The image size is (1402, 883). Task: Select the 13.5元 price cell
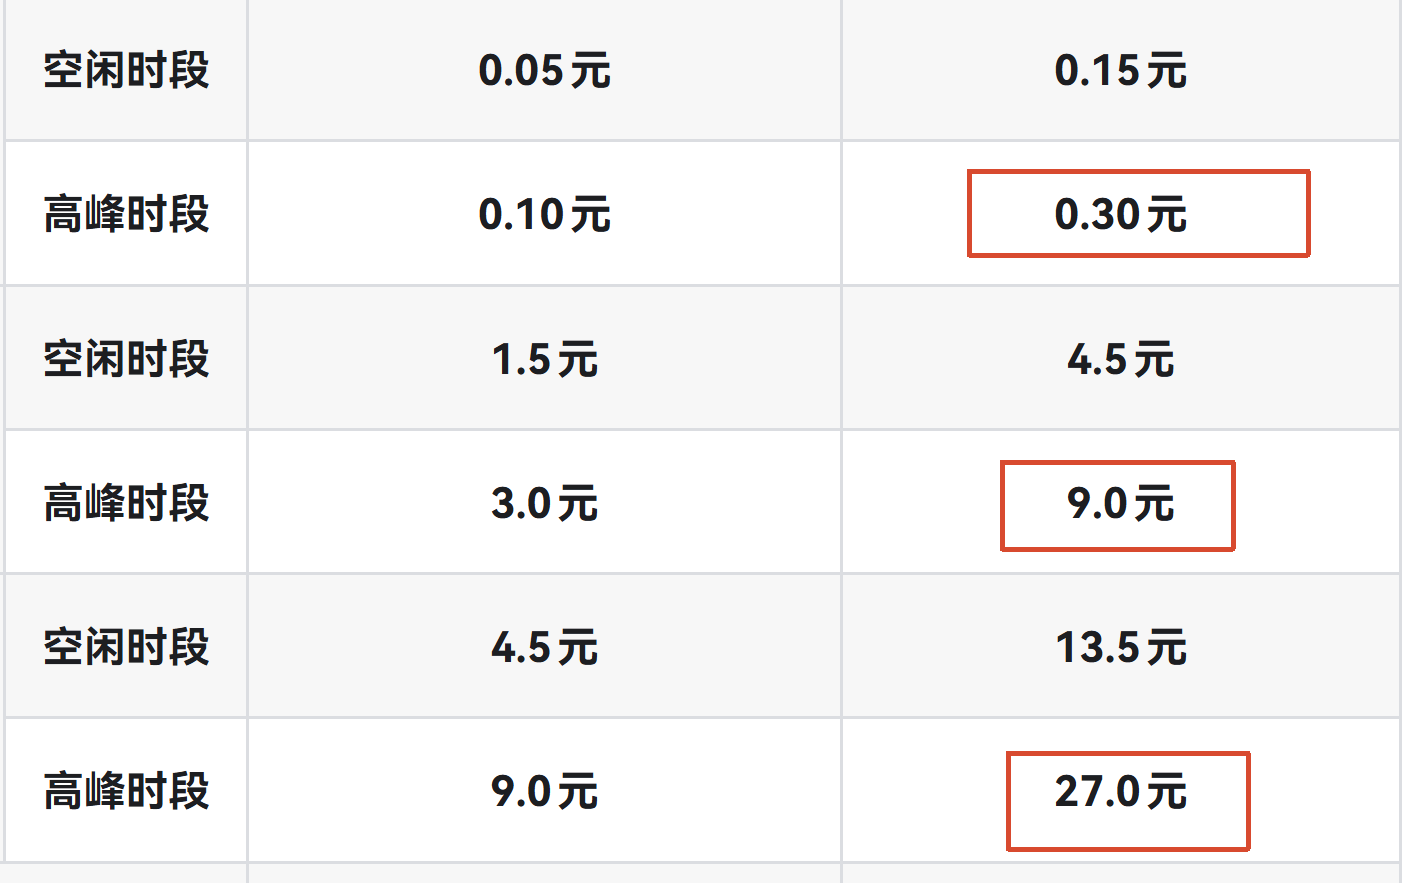pos(1120,647)
